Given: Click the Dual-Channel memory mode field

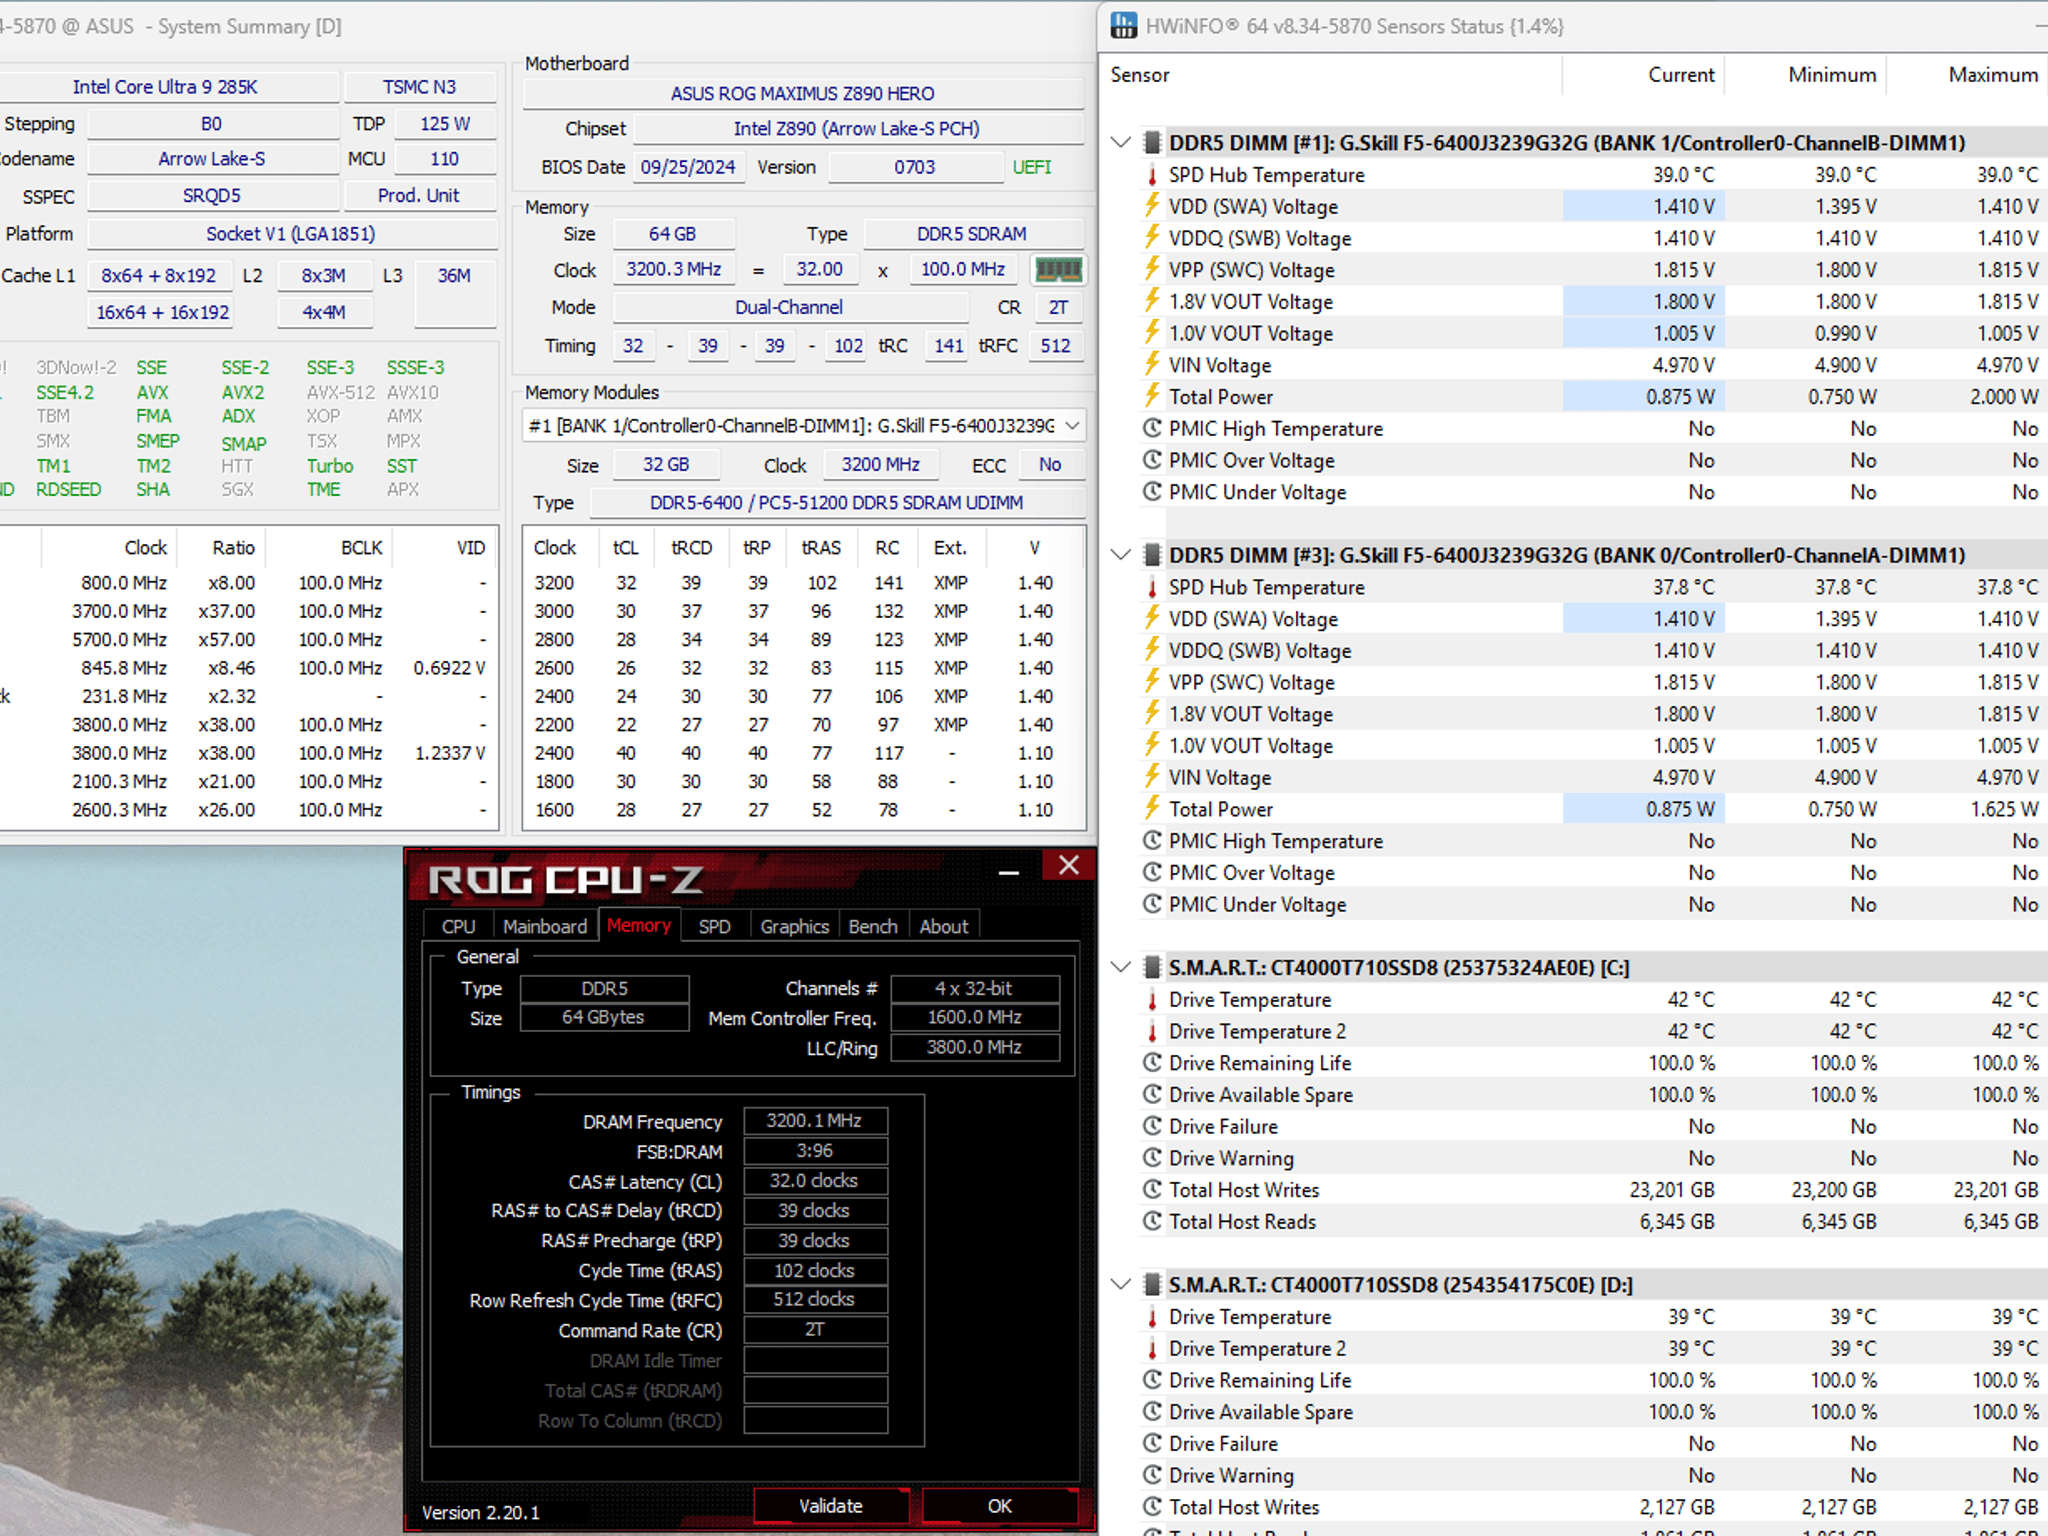Looking at the screenshot, I should pos(789,307).
